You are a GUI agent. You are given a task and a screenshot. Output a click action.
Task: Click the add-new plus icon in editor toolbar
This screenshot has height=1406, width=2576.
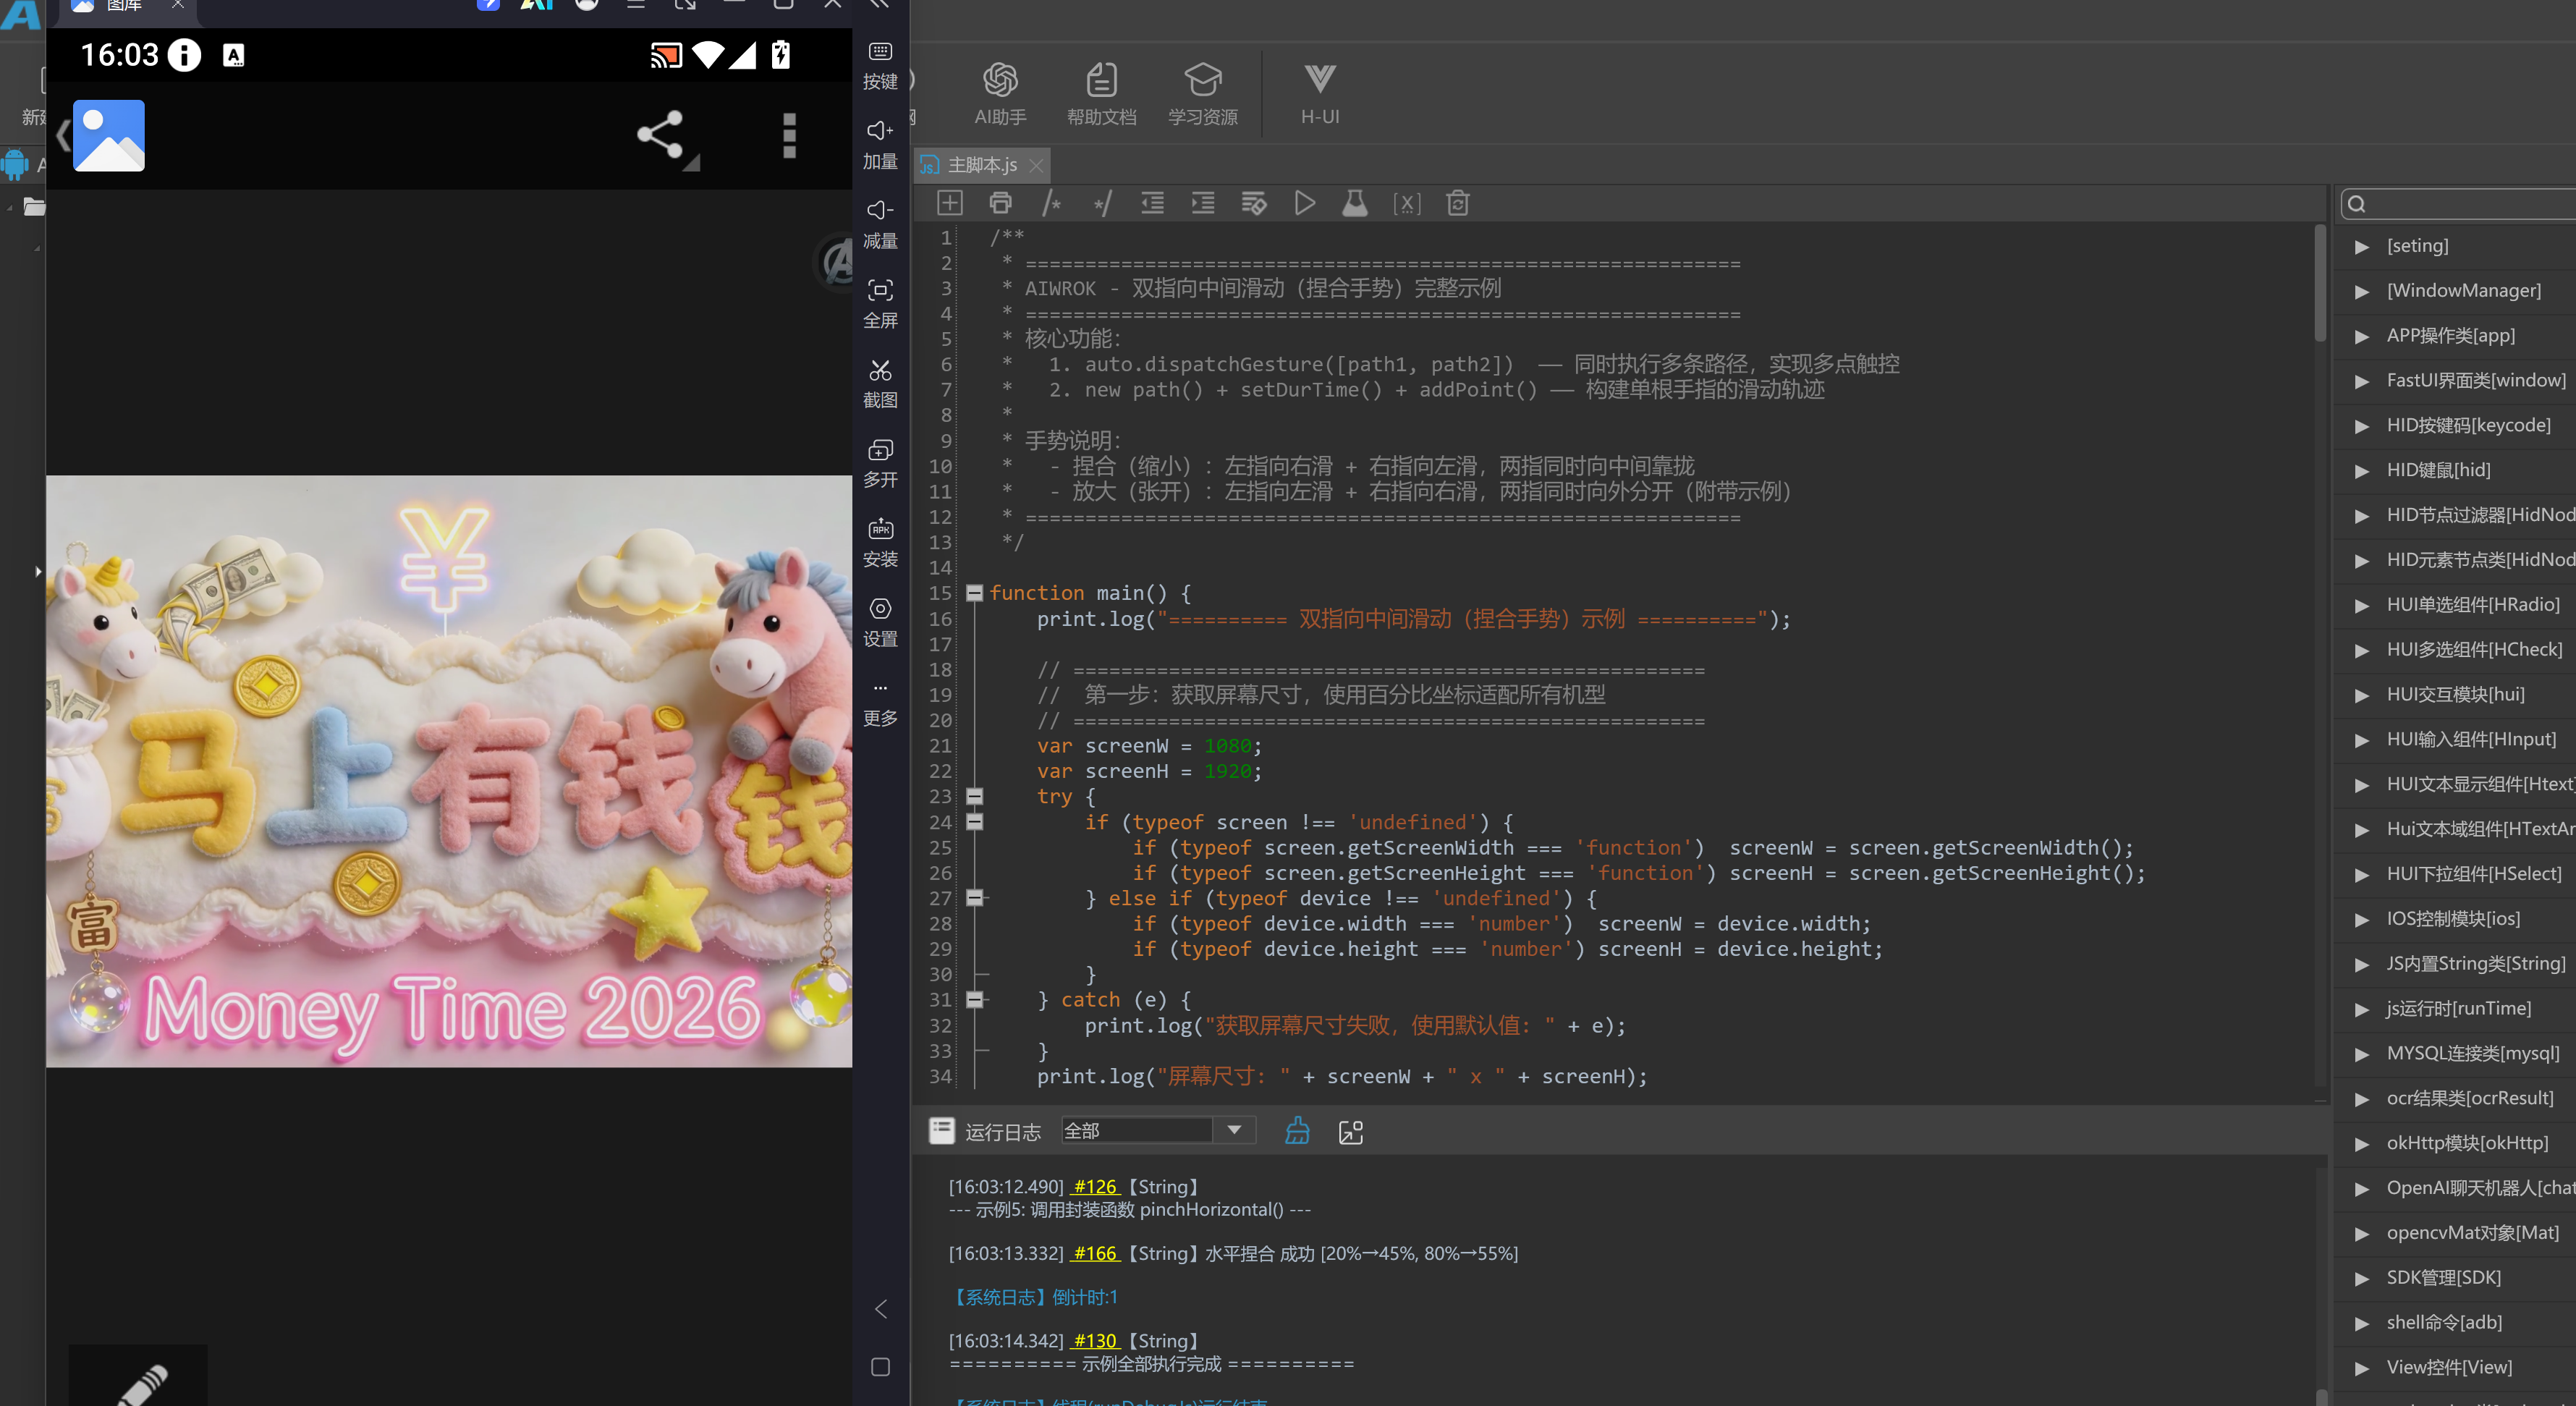click(950, 203)
